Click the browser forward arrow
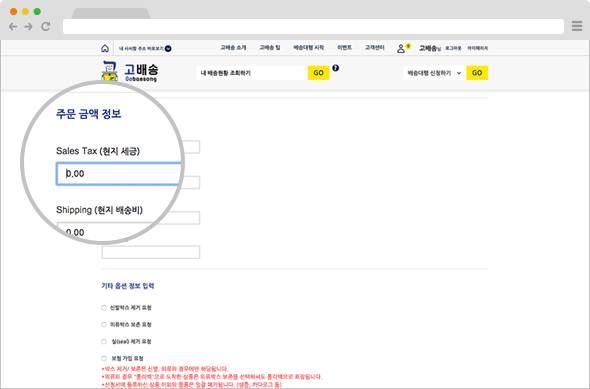The width and height of the screenshot is (590, 389). point(28,26)
